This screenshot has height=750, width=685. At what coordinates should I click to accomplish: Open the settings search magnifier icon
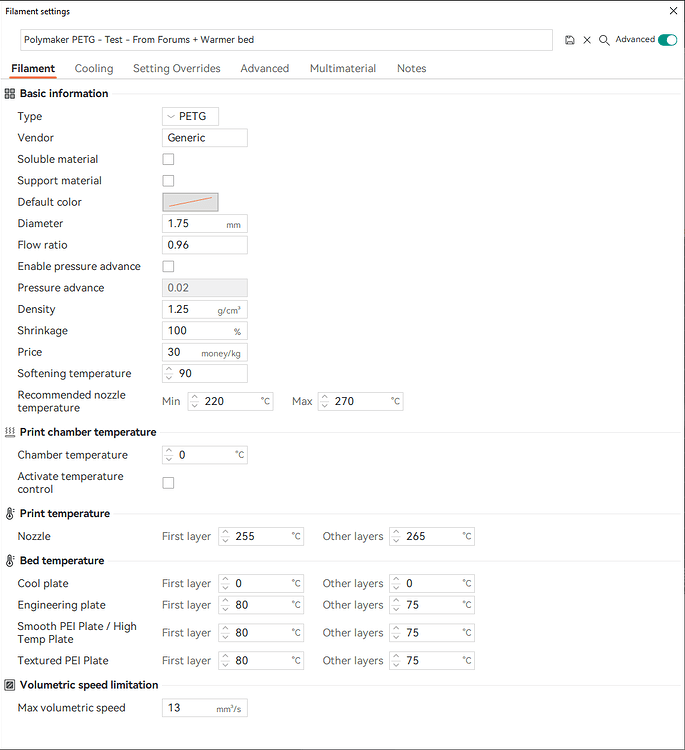(x=604, y=40)
